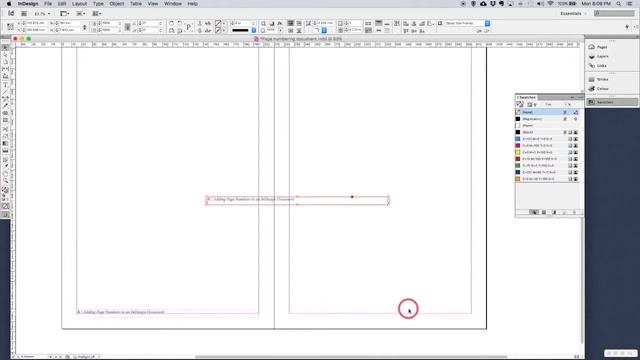Screen dimensions: 640x360
Task: Open the Help menu
Action: 193,4
